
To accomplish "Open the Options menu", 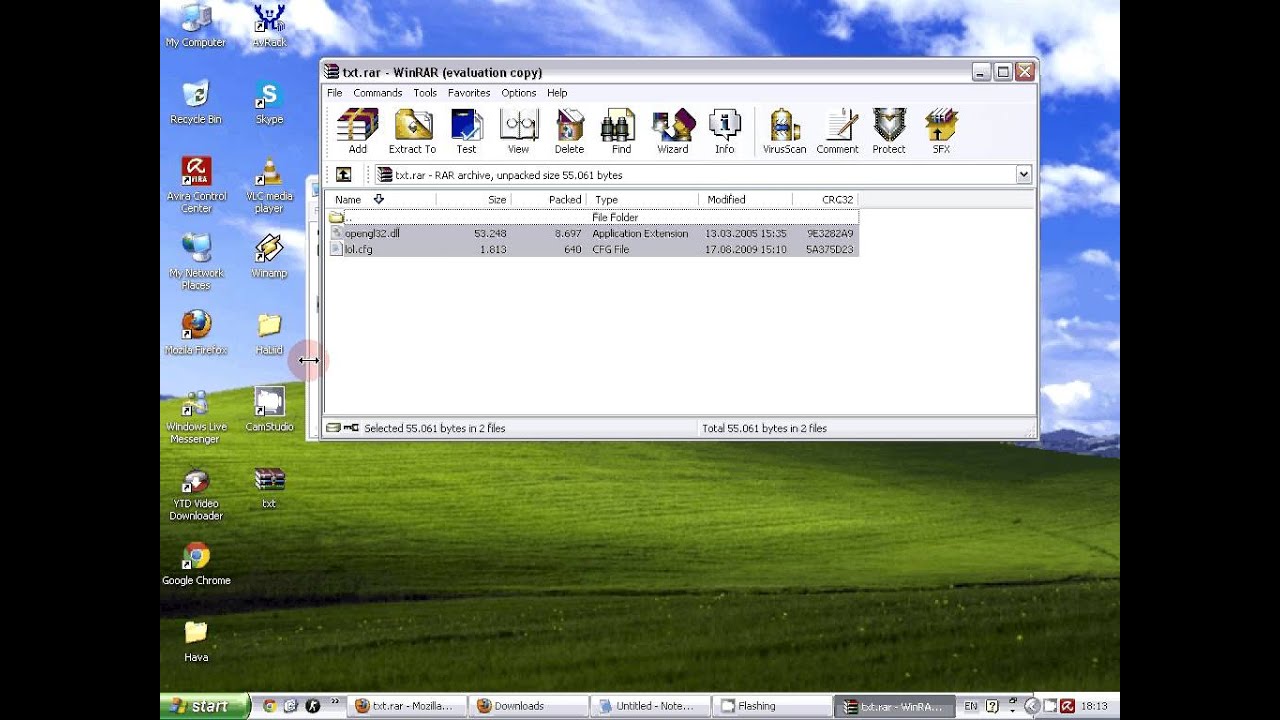I will click(519, 93).
